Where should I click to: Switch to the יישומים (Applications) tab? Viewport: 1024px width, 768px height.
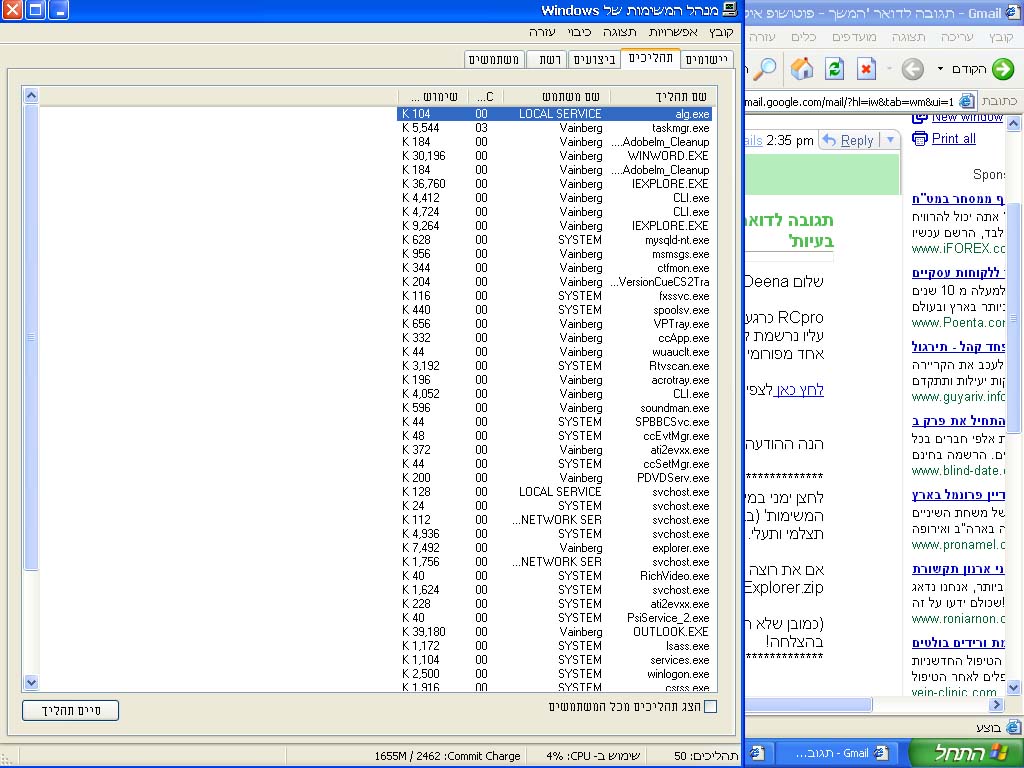pyautogui.click(x=708, y=60)
